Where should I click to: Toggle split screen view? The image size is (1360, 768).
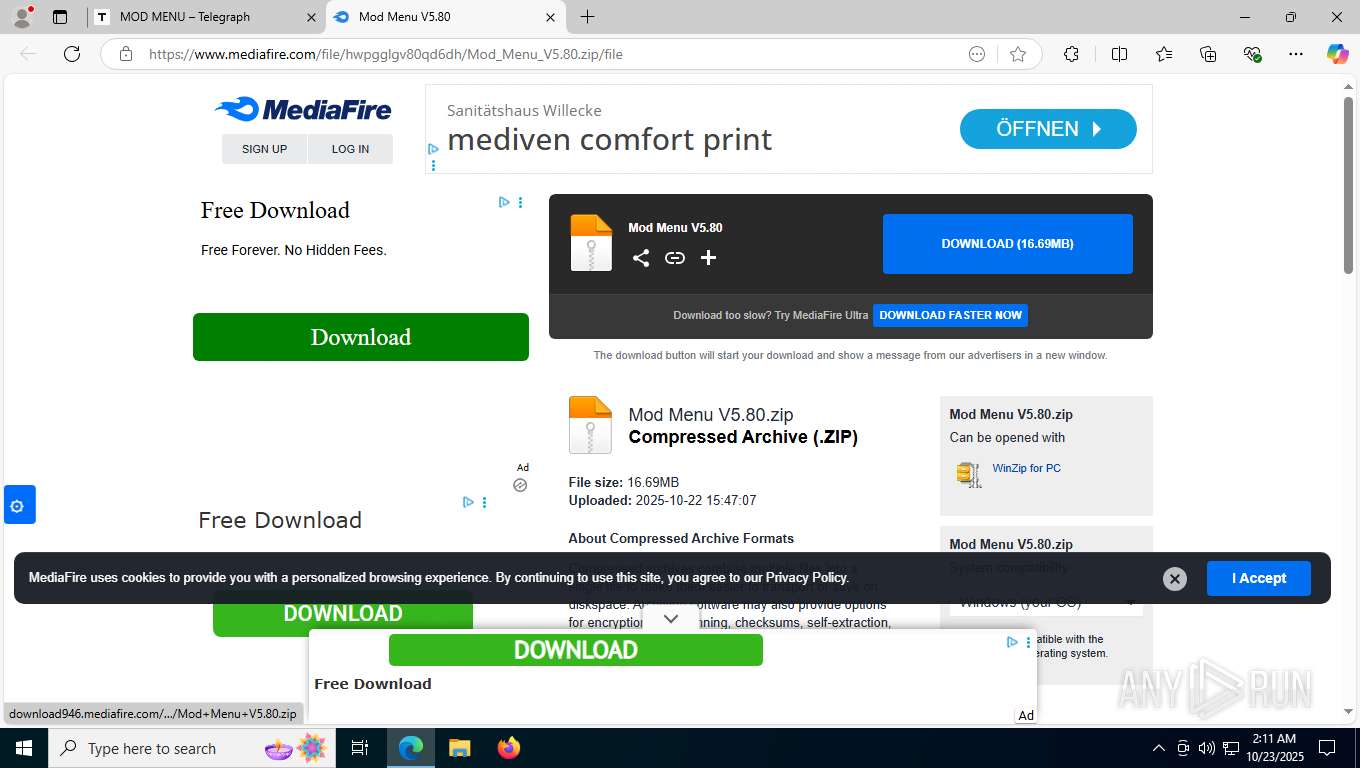coord(1119,54)
